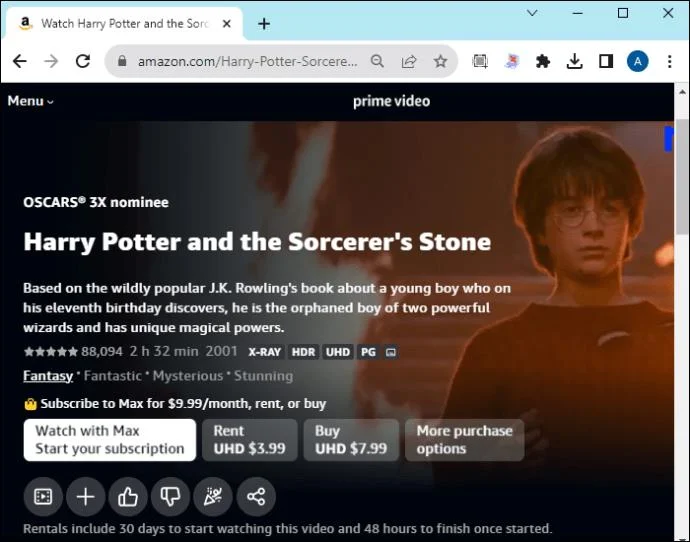Click the 2001 release year
The width and height of the screenshot is (690, 542).
click(x=221, y=352)
